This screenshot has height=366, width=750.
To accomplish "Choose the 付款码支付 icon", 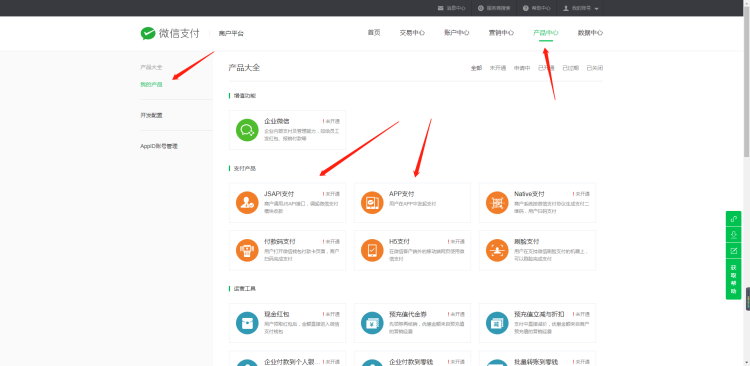I will click(x=247, y=250).
